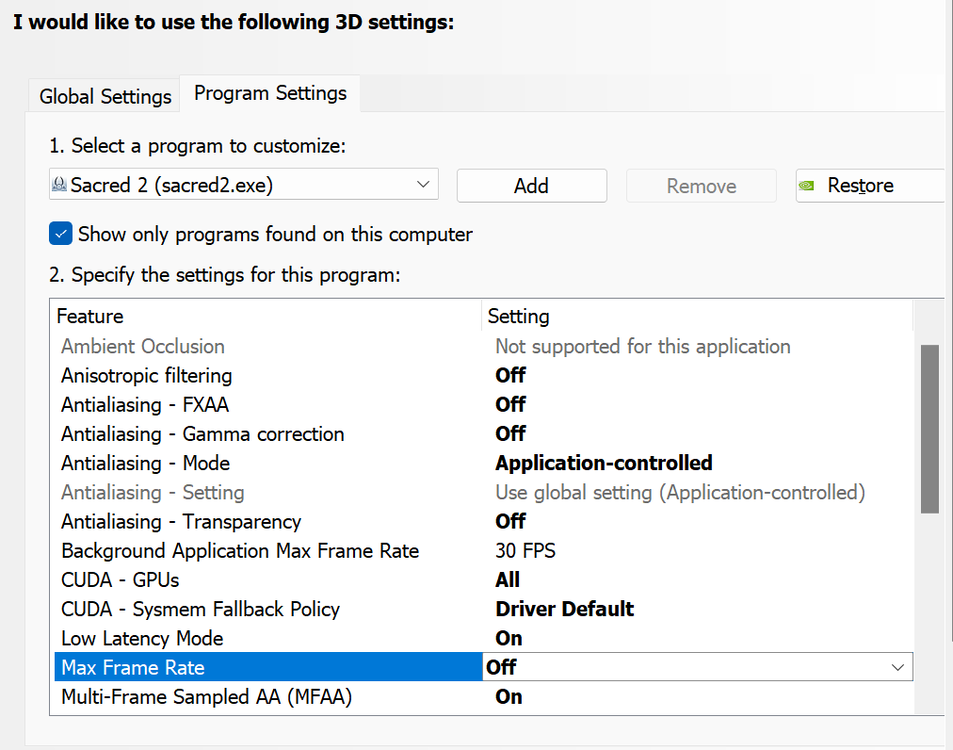
Task: Click the NVIDIA logo on Restore button
Action: pyautogui.click(x=807, y=185)
